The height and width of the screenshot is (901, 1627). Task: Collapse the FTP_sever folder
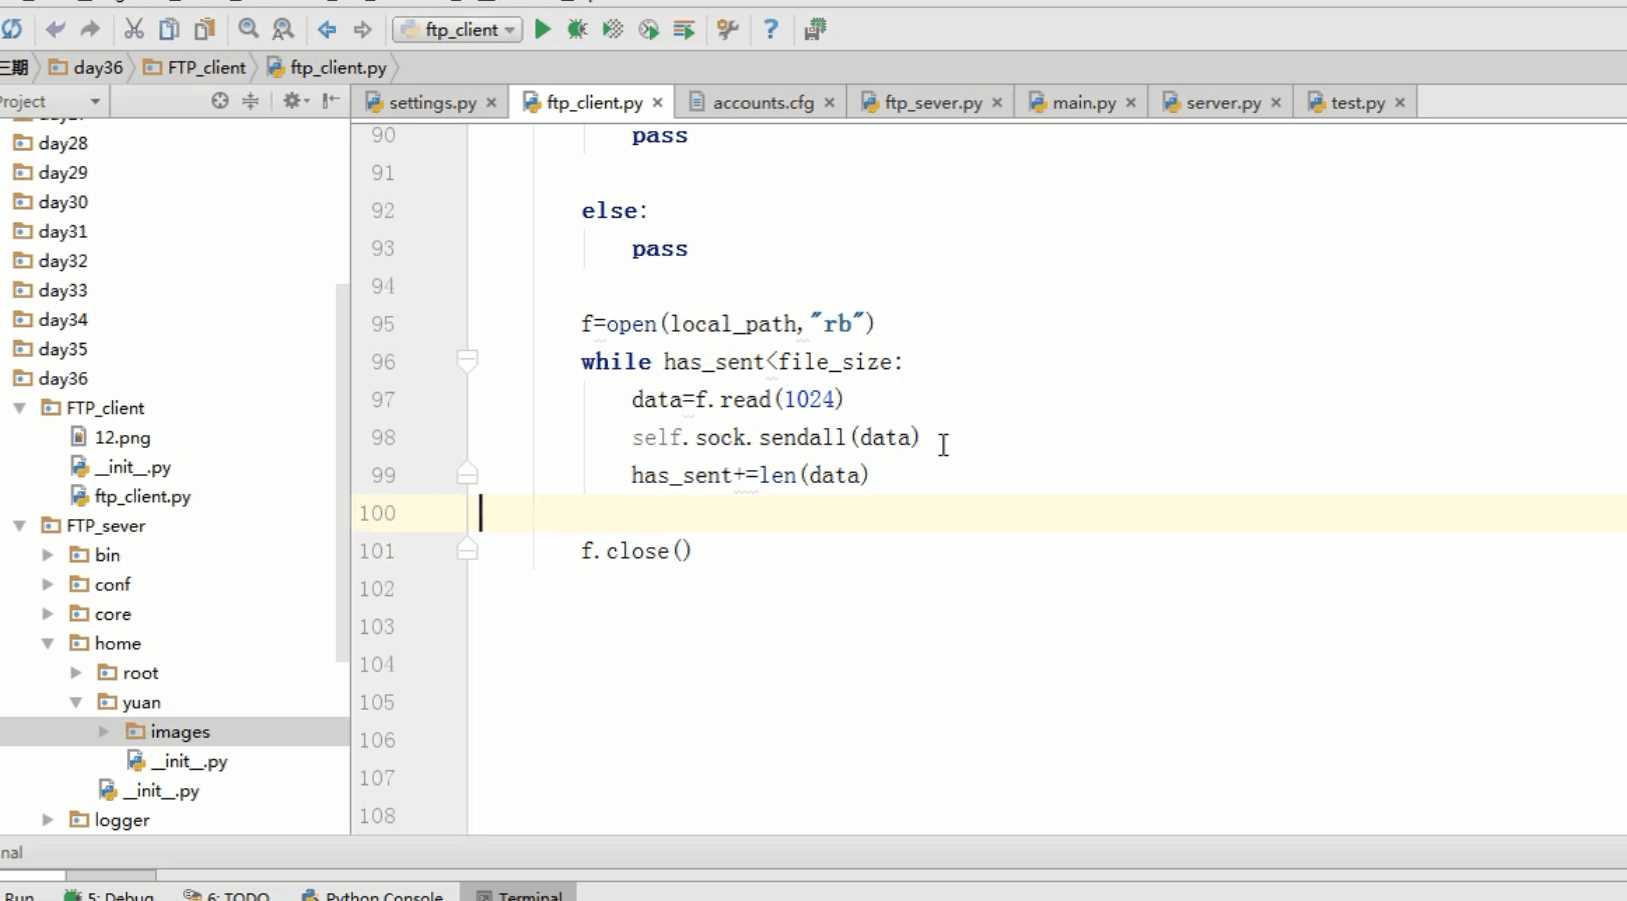click(x=19, y=526)
